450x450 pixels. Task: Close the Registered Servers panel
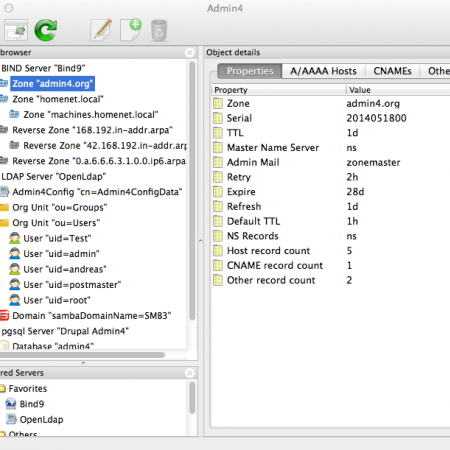pyautogui.click(x=190, y=373)
